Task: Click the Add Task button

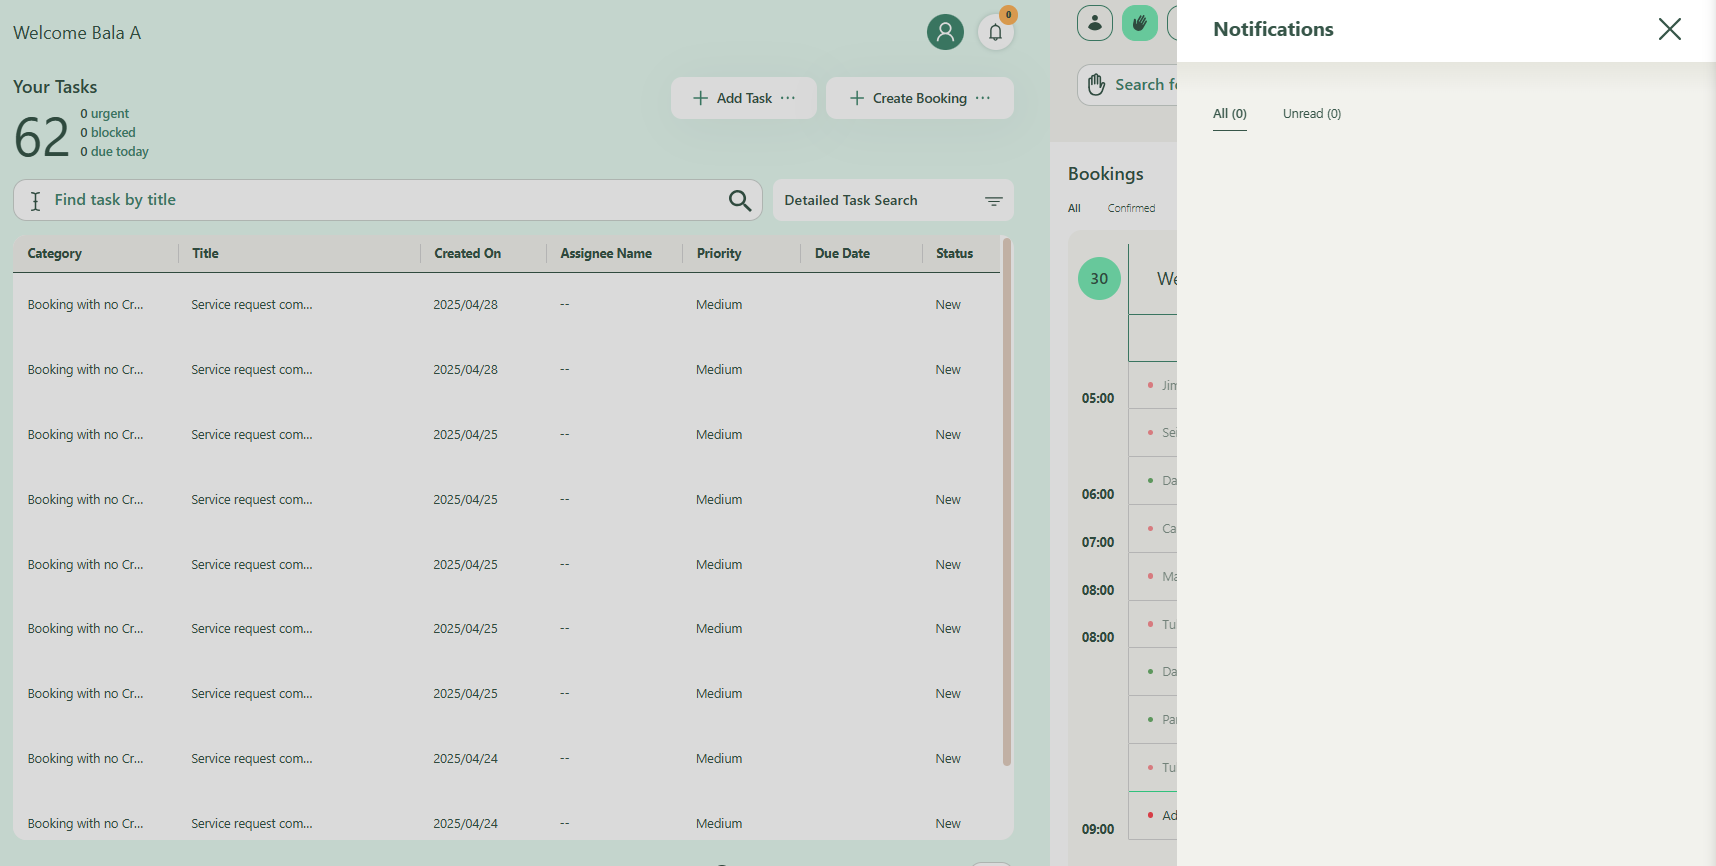Action: [733, 98]
